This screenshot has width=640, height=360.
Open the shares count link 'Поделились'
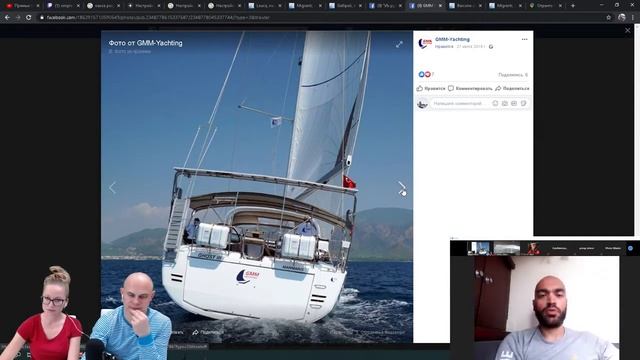pos(513,75)
